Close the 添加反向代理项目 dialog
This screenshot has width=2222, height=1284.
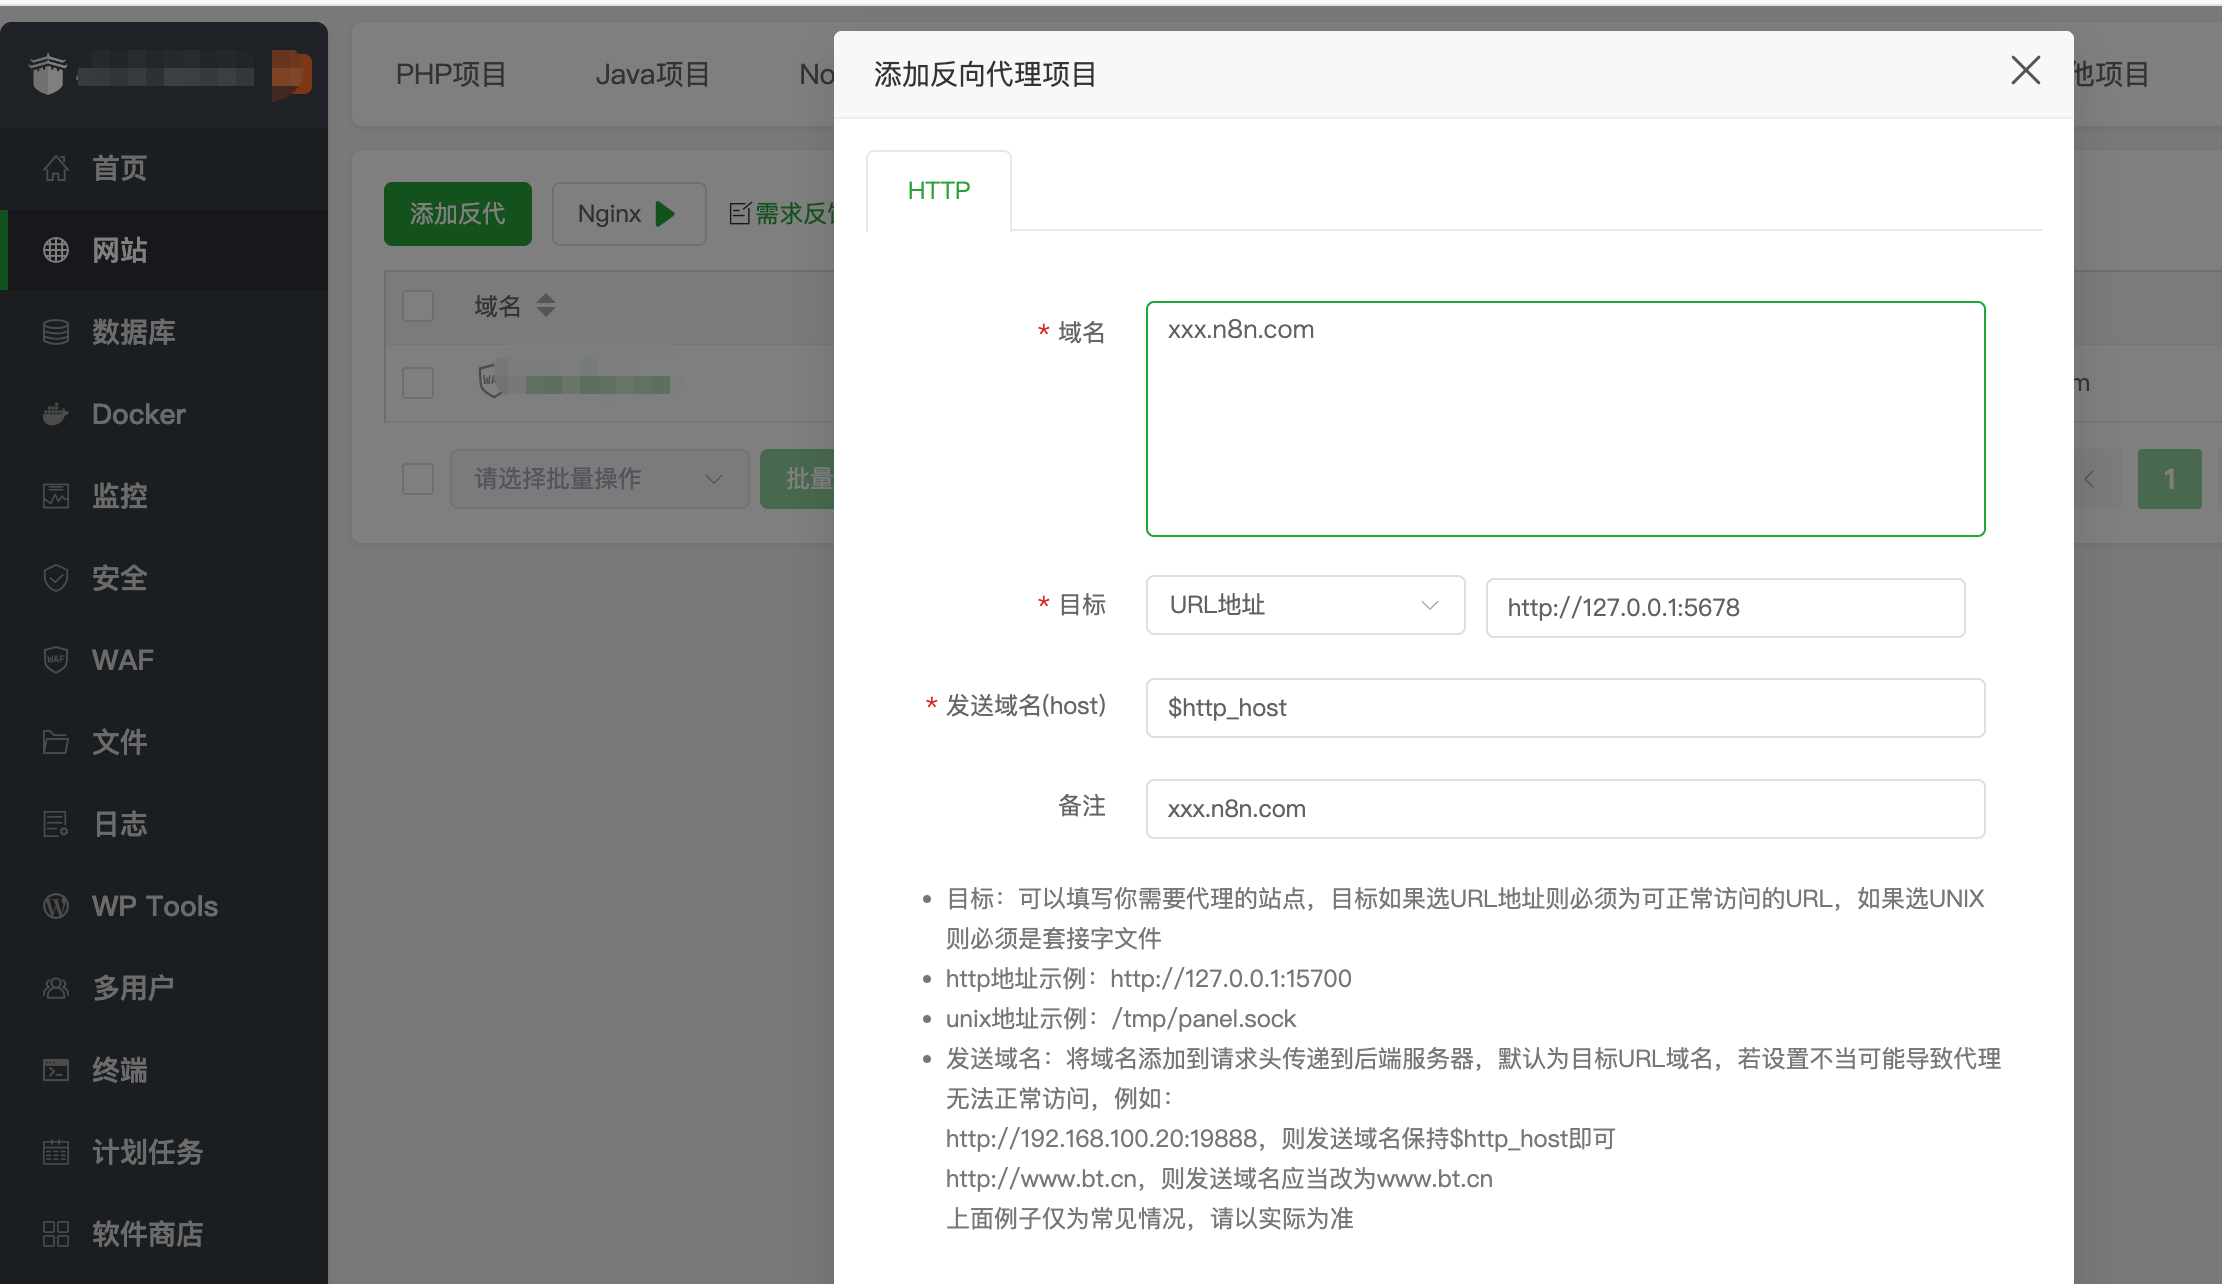(x=2025, y=70)
